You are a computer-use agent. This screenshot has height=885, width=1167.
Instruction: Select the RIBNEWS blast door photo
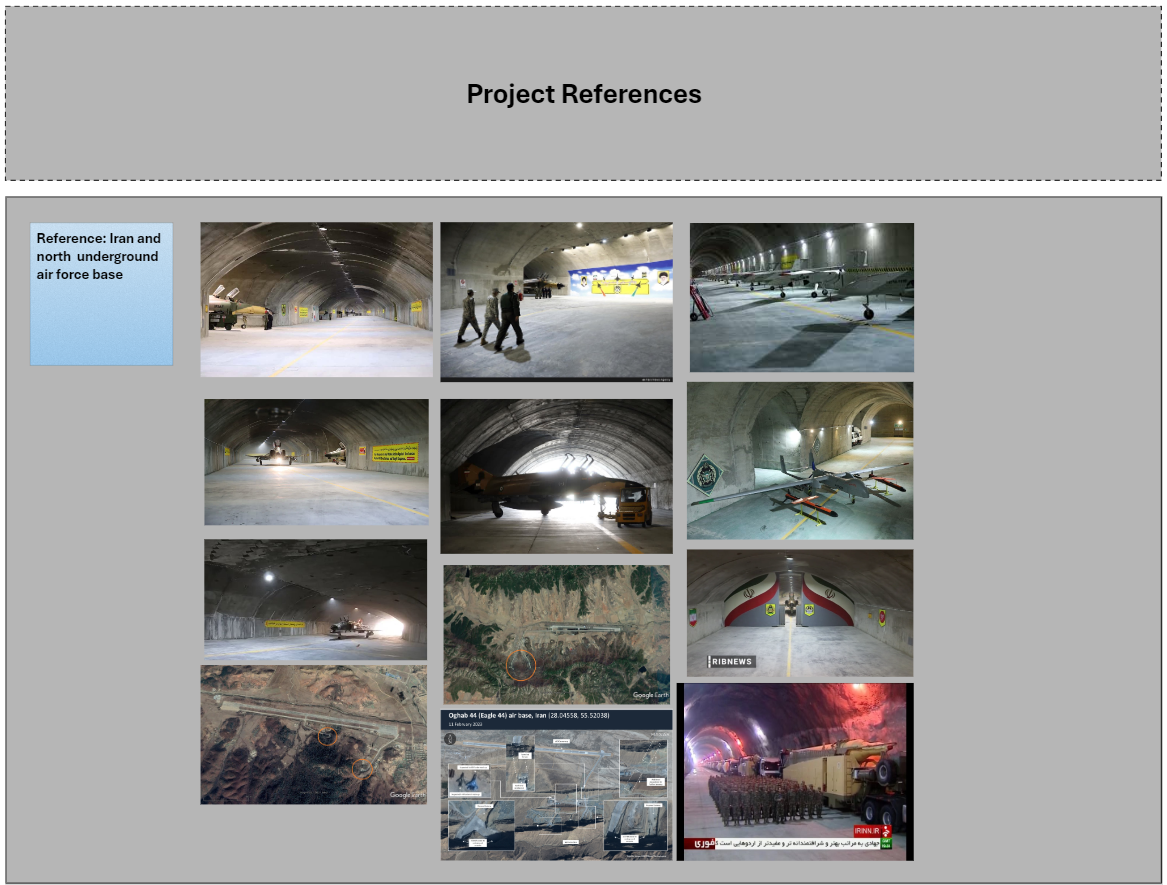click(x=800, y=613)
